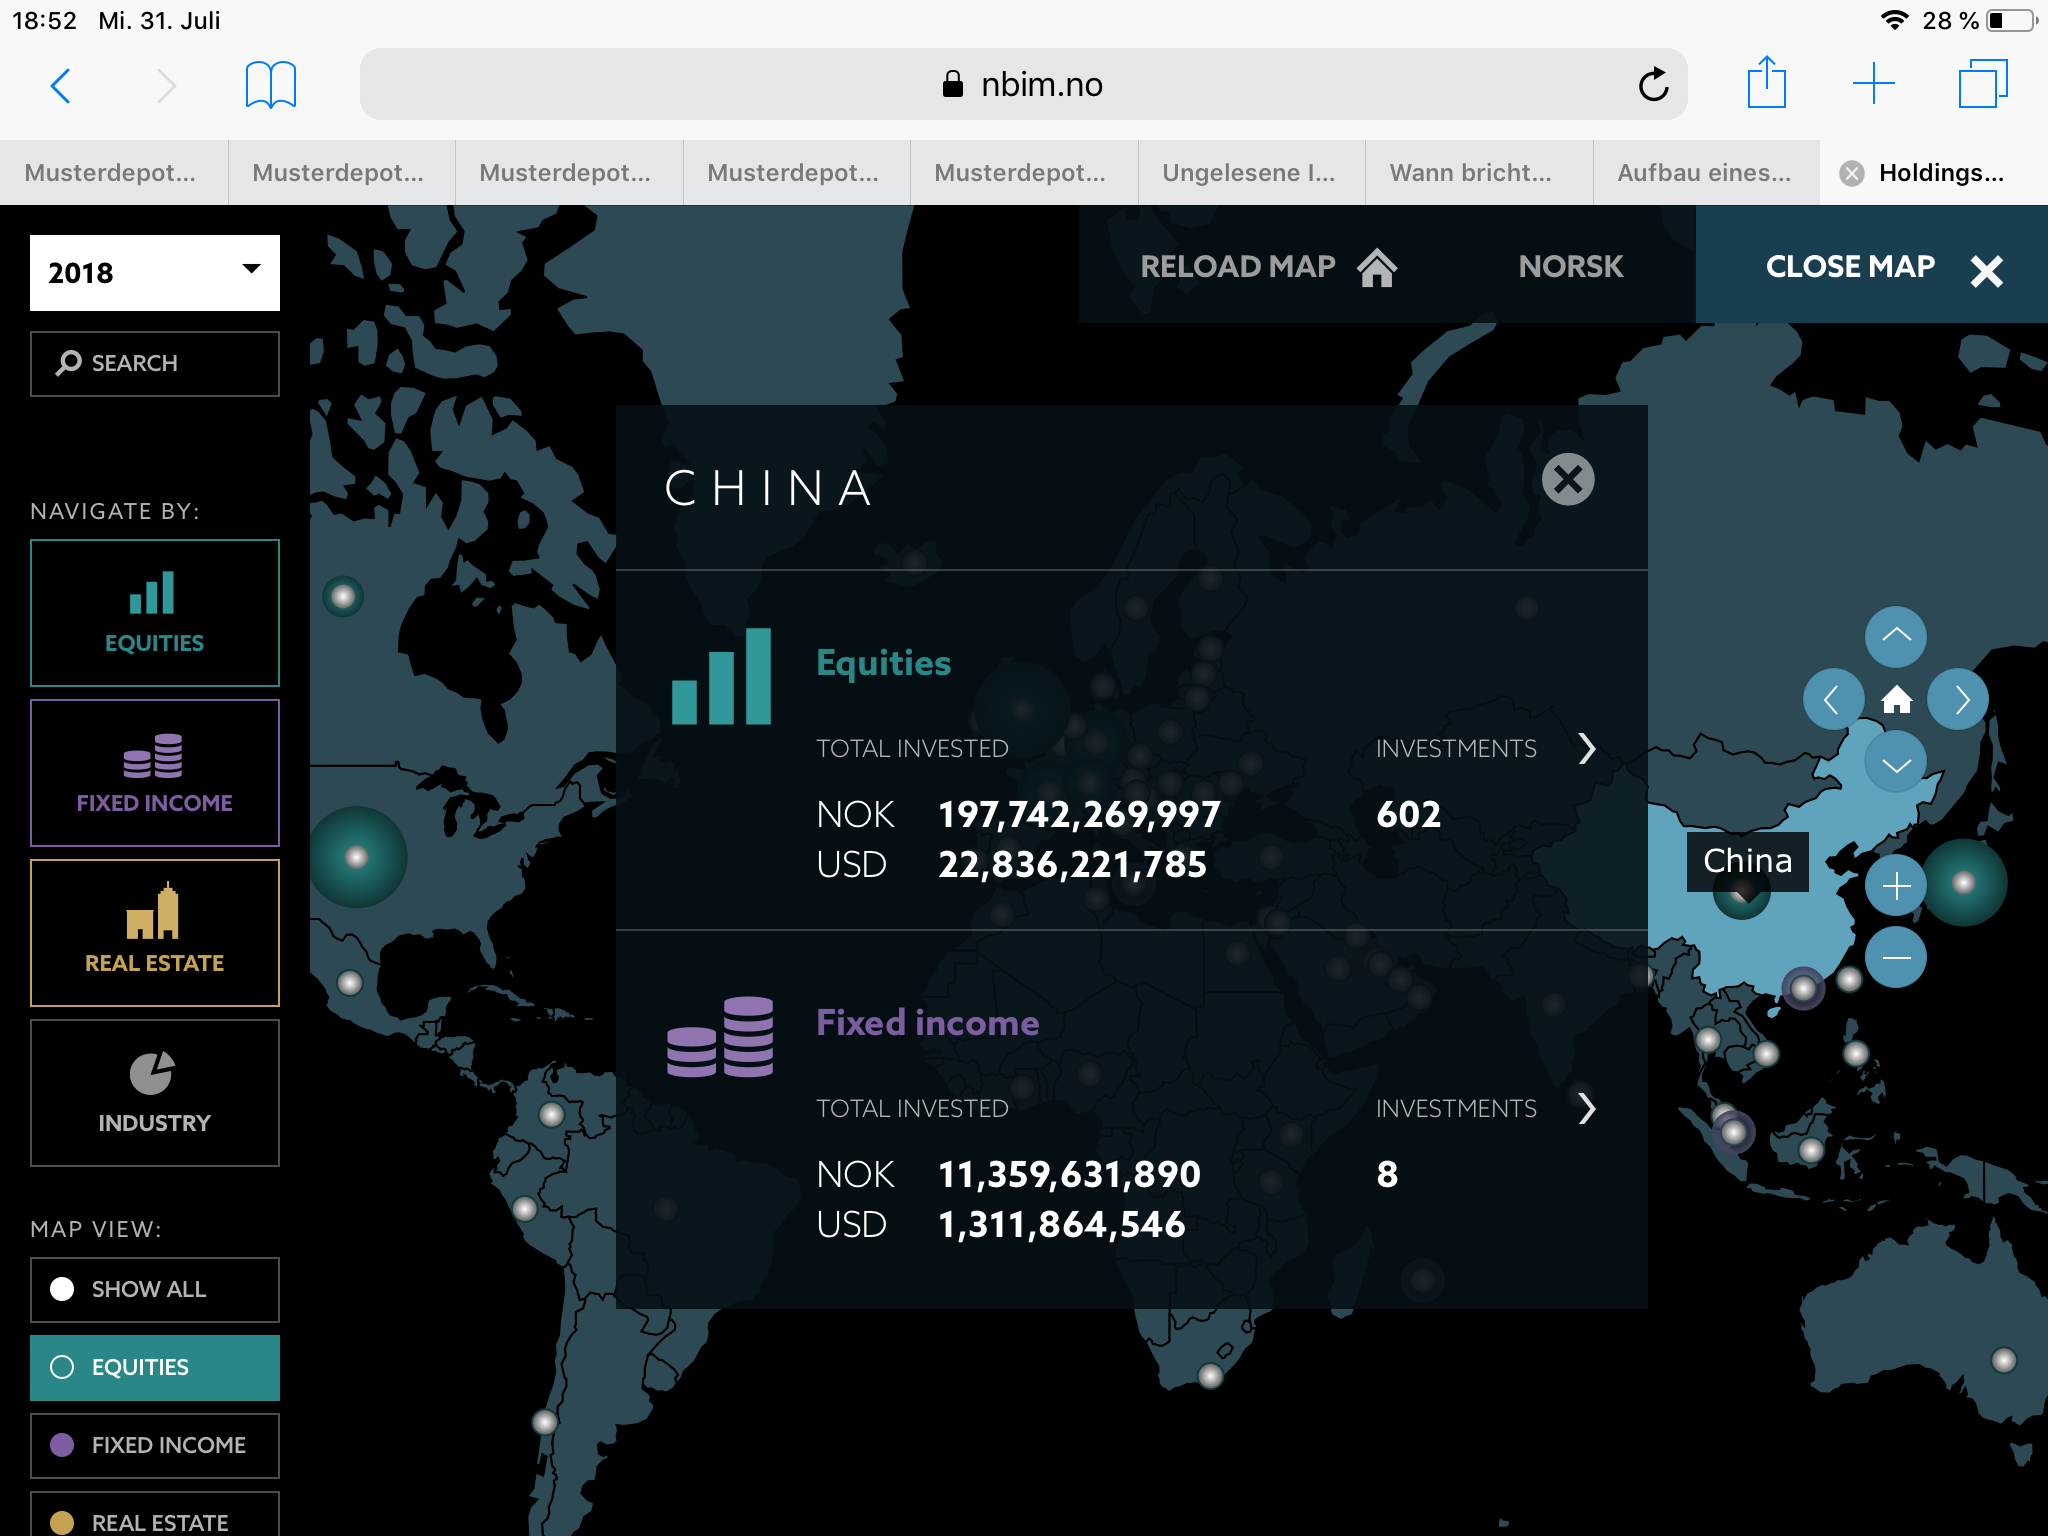Click the Search input field
This screenshot has width=2048, height=1536.
tap(155, 363)
